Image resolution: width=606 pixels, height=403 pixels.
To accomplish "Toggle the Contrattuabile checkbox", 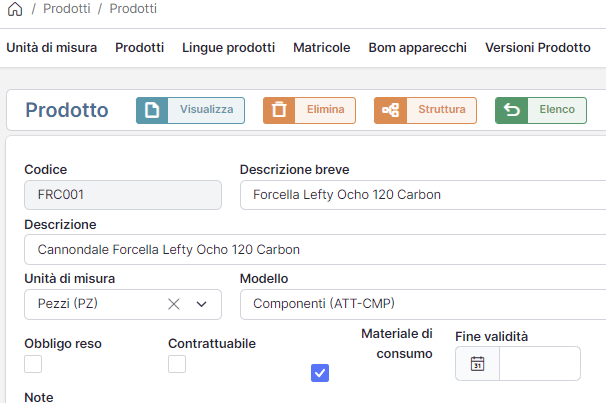I will [x=177, y=364].
